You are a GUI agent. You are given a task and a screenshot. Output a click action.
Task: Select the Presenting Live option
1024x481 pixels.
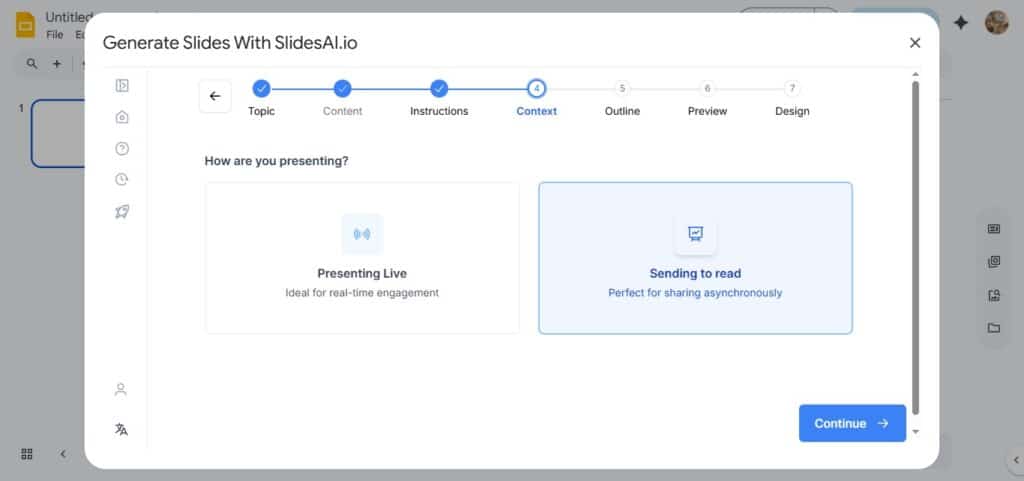(362, 258)
